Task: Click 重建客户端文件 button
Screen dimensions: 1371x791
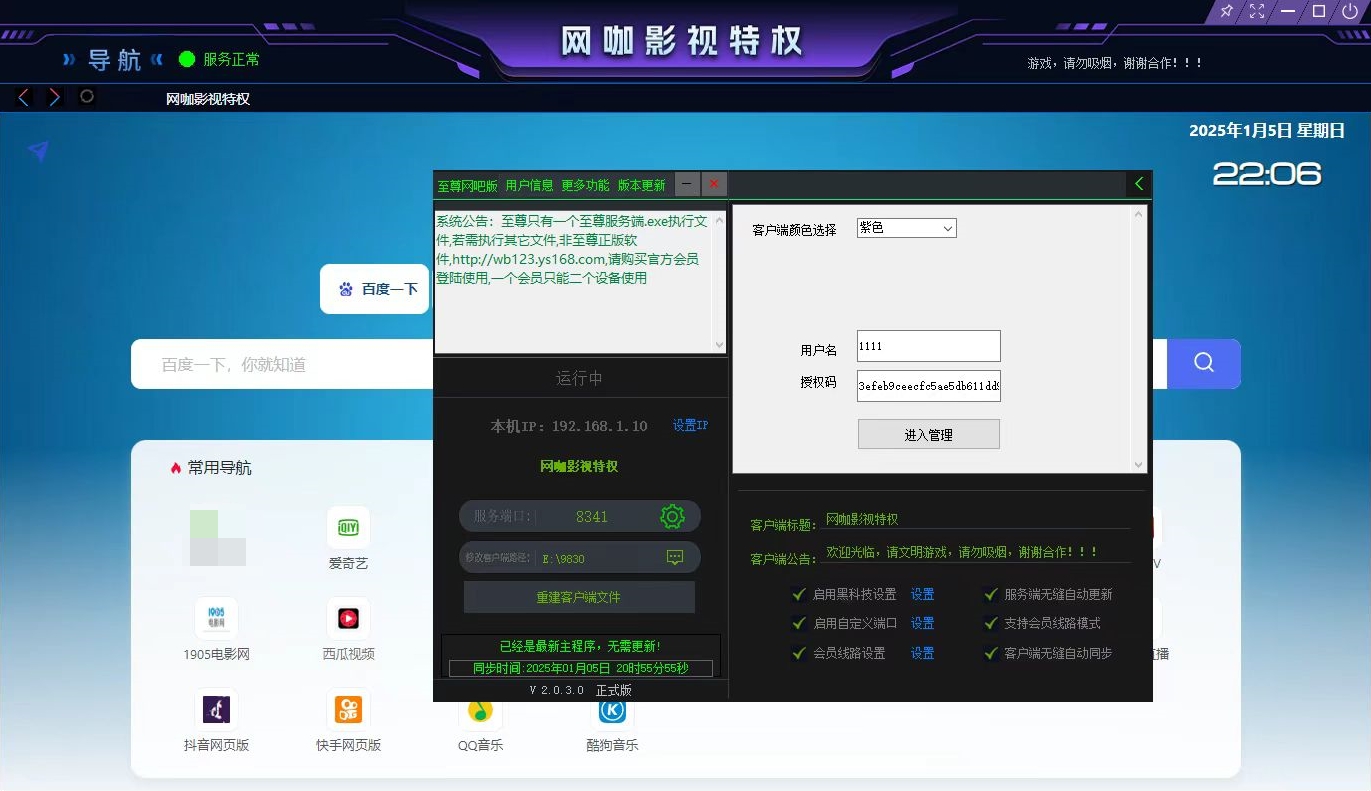Action: click(578, 597)
